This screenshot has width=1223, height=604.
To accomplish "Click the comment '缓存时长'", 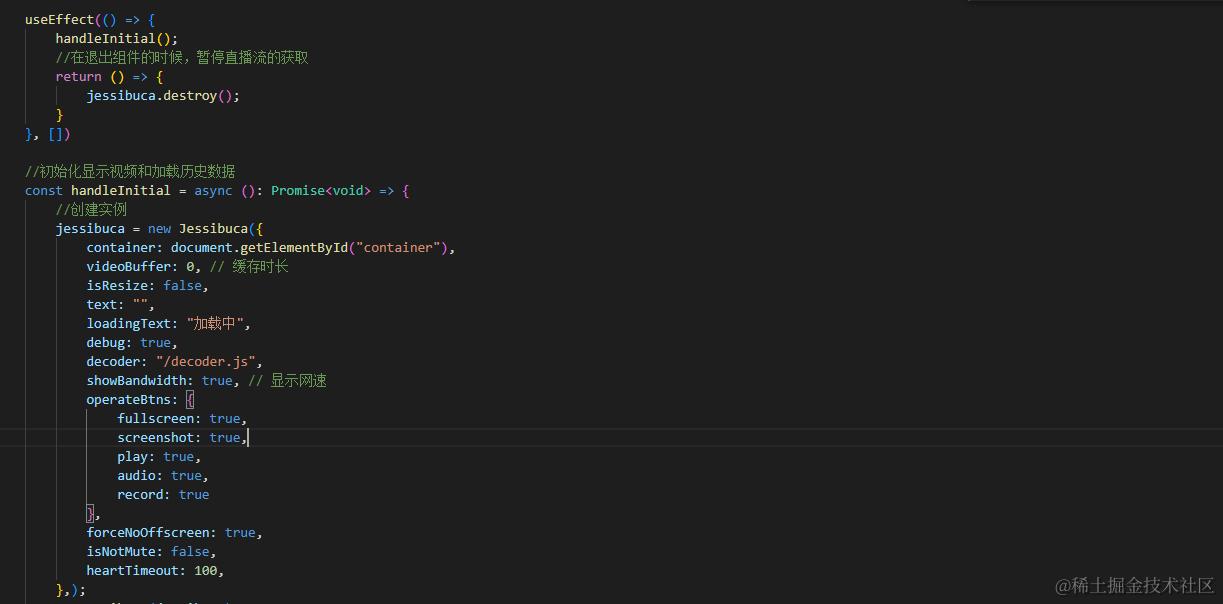I will tap(249, 266).
